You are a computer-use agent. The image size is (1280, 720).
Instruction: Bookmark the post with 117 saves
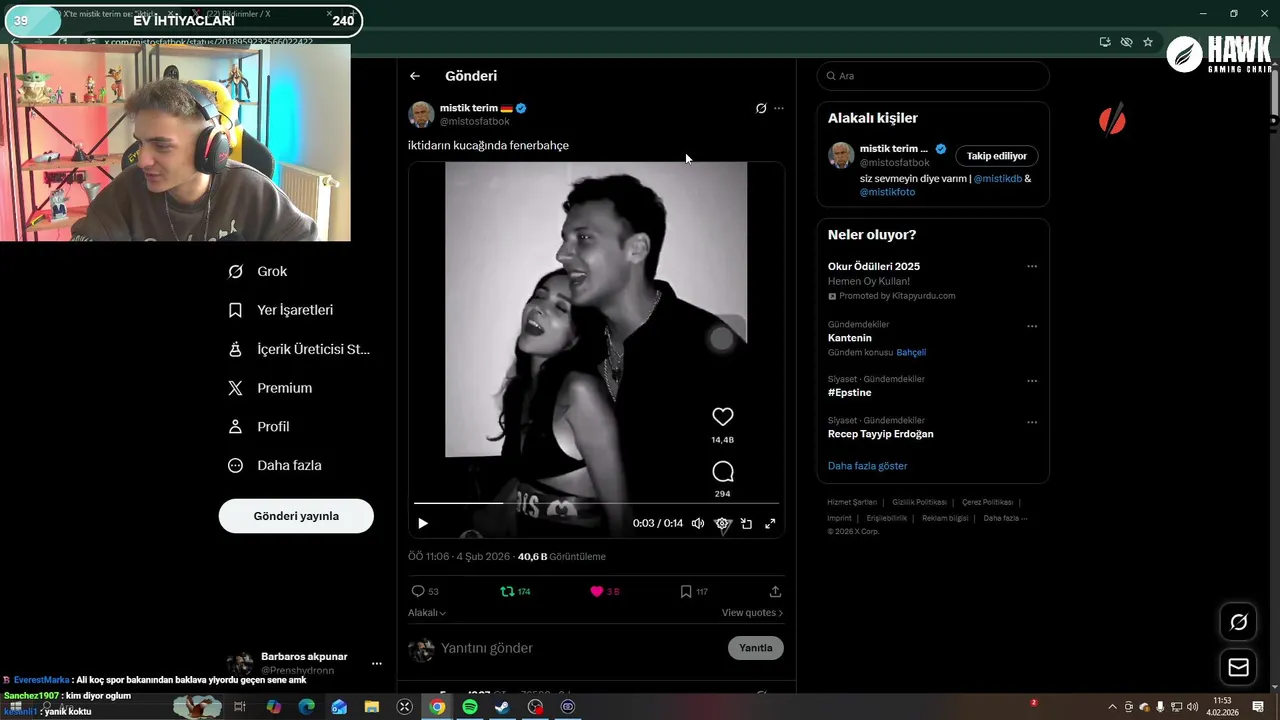point(694,591)
